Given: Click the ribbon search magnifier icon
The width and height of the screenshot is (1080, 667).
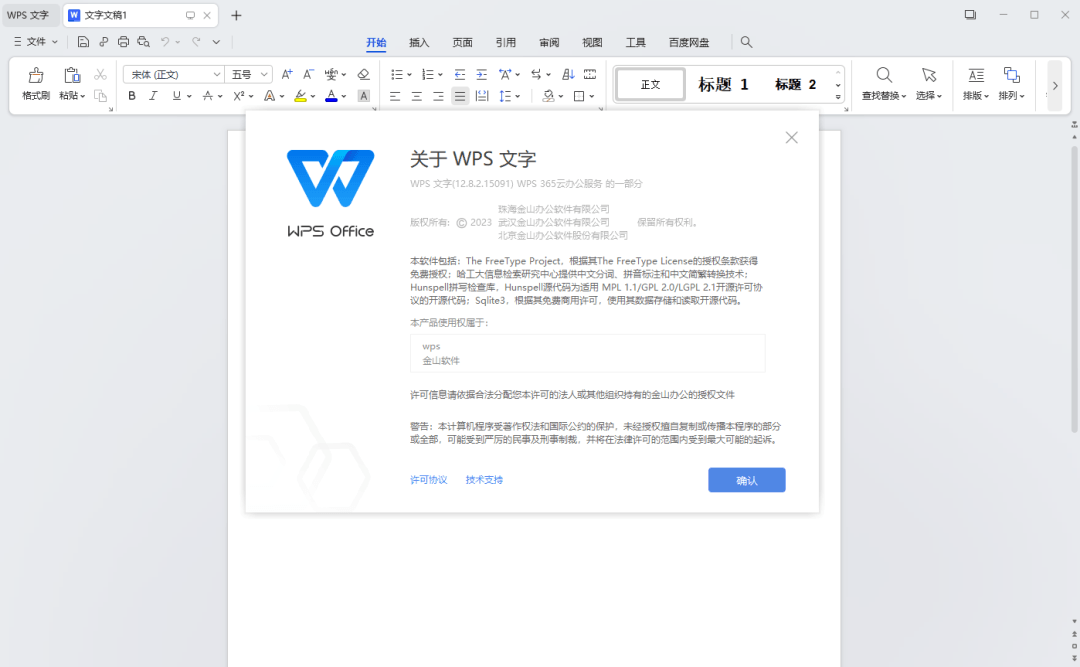Looking at the screenshot, I should 746,42.
